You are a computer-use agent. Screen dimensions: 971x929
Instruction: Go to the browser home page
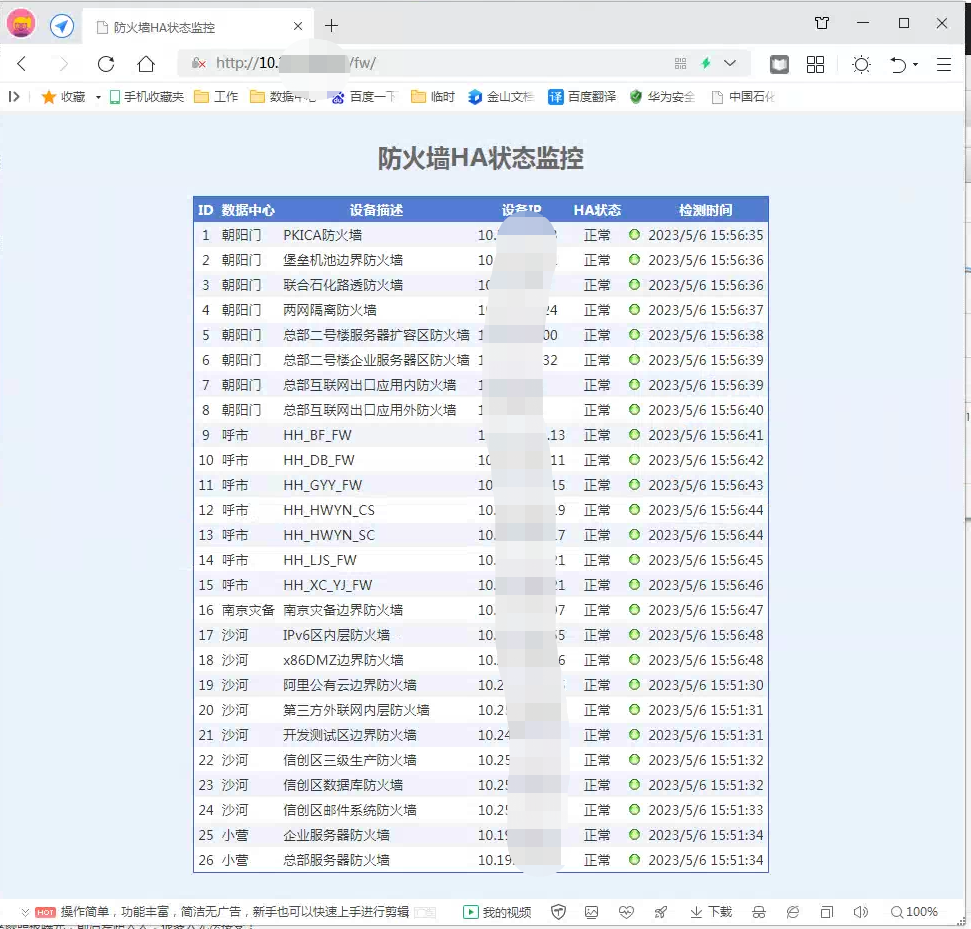click(x=146, y=64)
